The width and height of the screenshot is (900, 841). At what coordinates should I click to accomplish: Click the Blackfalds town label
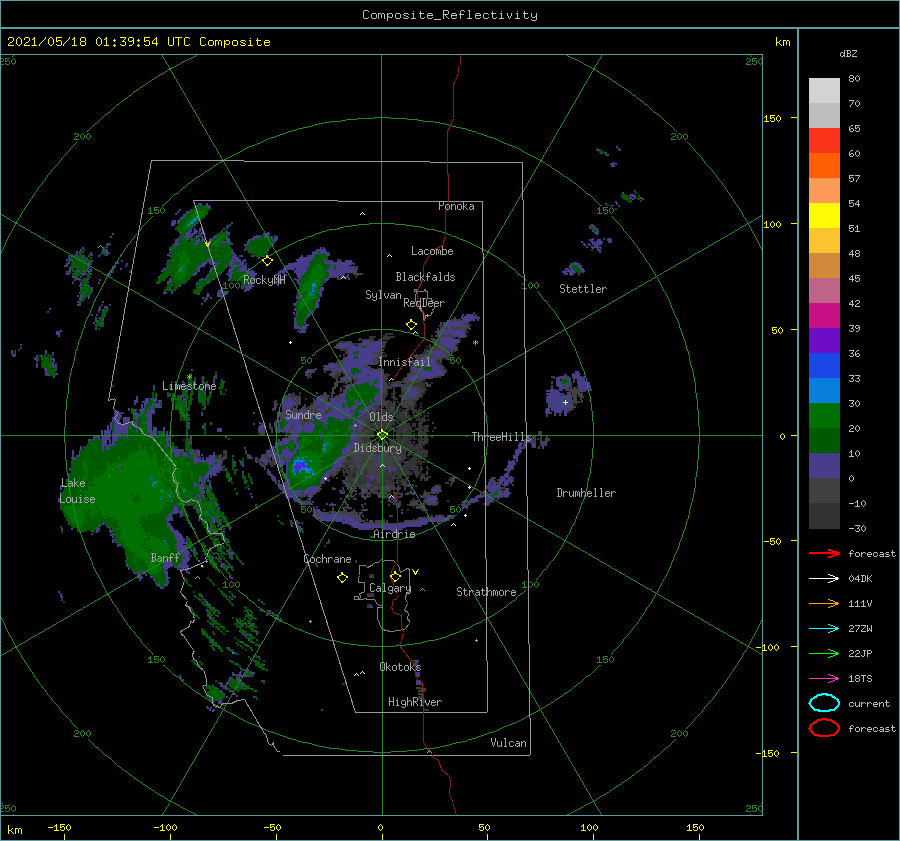point(425,277)
